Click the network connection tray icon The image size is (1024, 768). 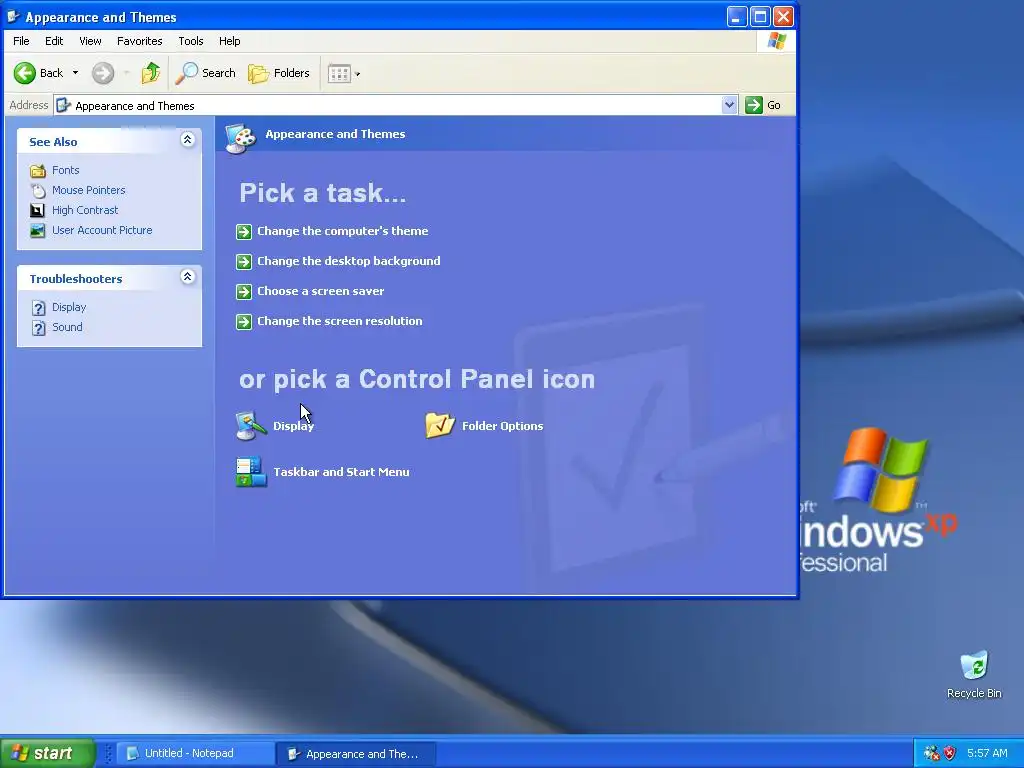[x=931, y=753]
